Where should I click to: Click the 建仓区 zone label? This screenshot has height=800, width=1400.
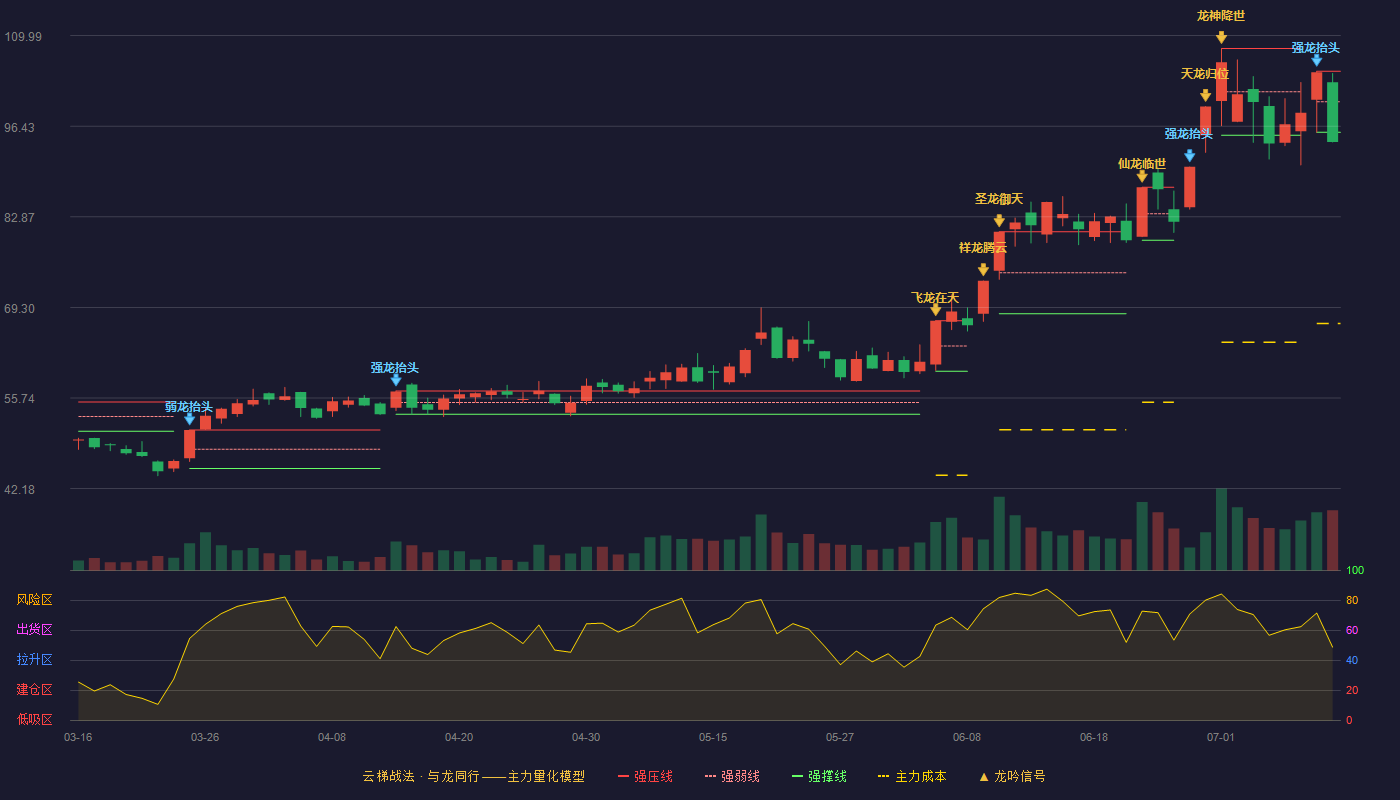(34, 690)
